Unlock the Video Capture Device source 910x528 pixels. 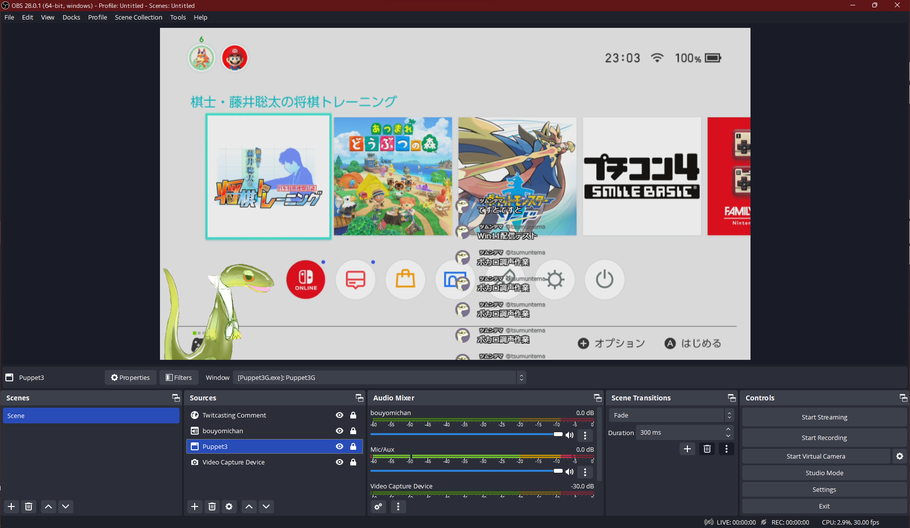pyautogui.click(x=353, y=462)
